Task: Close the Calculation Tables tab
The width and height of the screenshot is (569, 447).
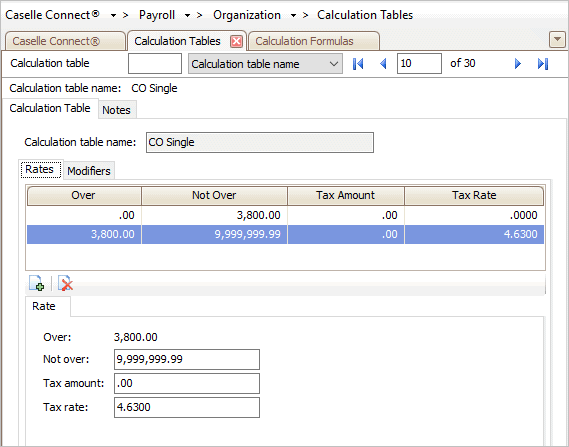Action: [236, 41]
